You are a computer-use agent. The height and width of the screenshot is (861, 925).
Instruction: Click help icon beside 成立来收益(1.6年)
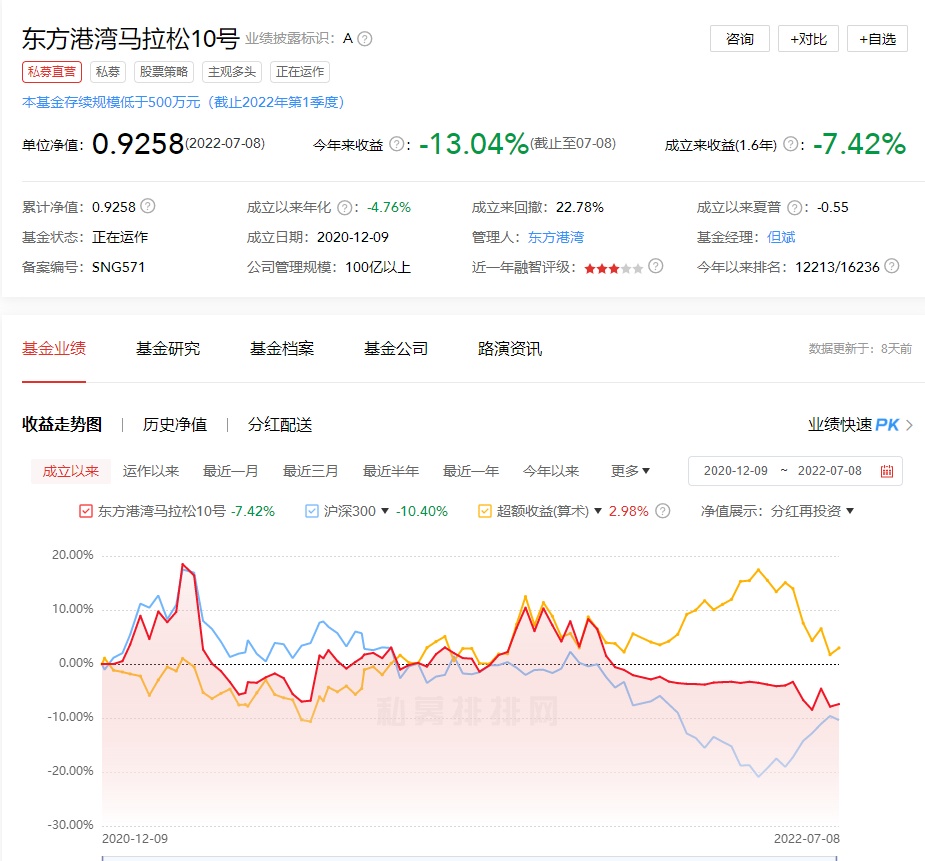790,144
